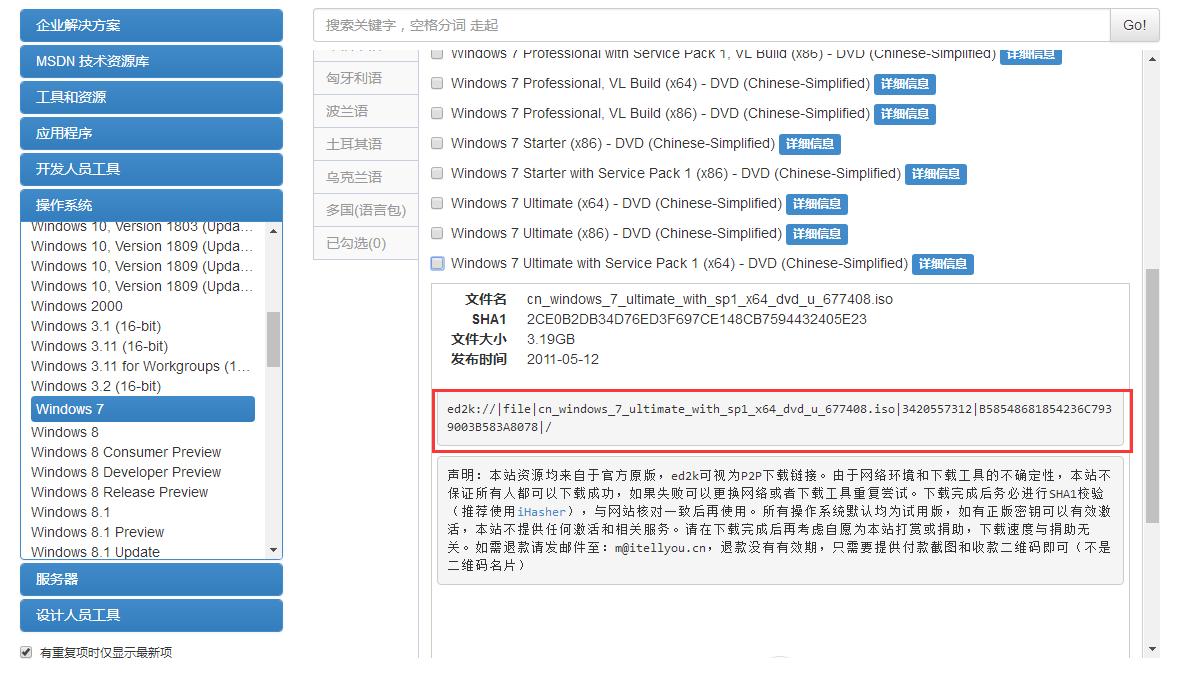Check Windows 7 Ultimate (x64) DVD
Viewport: 1191px width, 674px height.
click(x=437, y=203)
